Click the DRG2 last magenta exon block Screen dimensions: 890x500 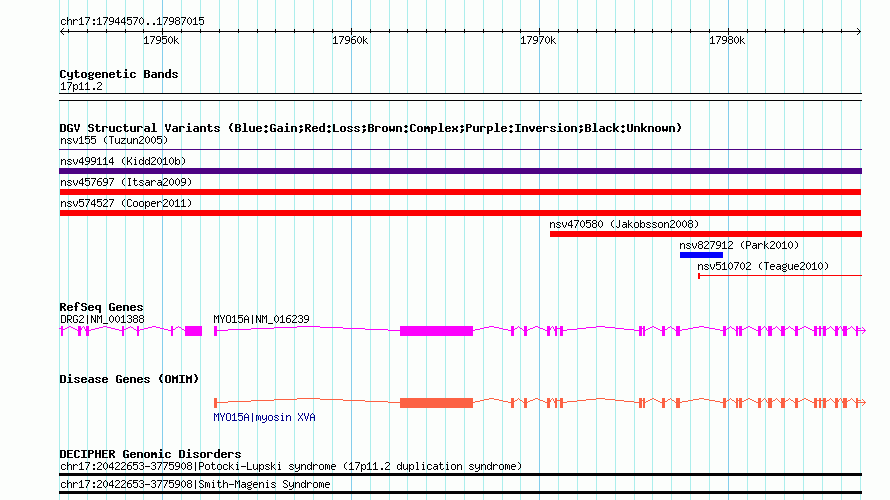click(x=194, y=331)
